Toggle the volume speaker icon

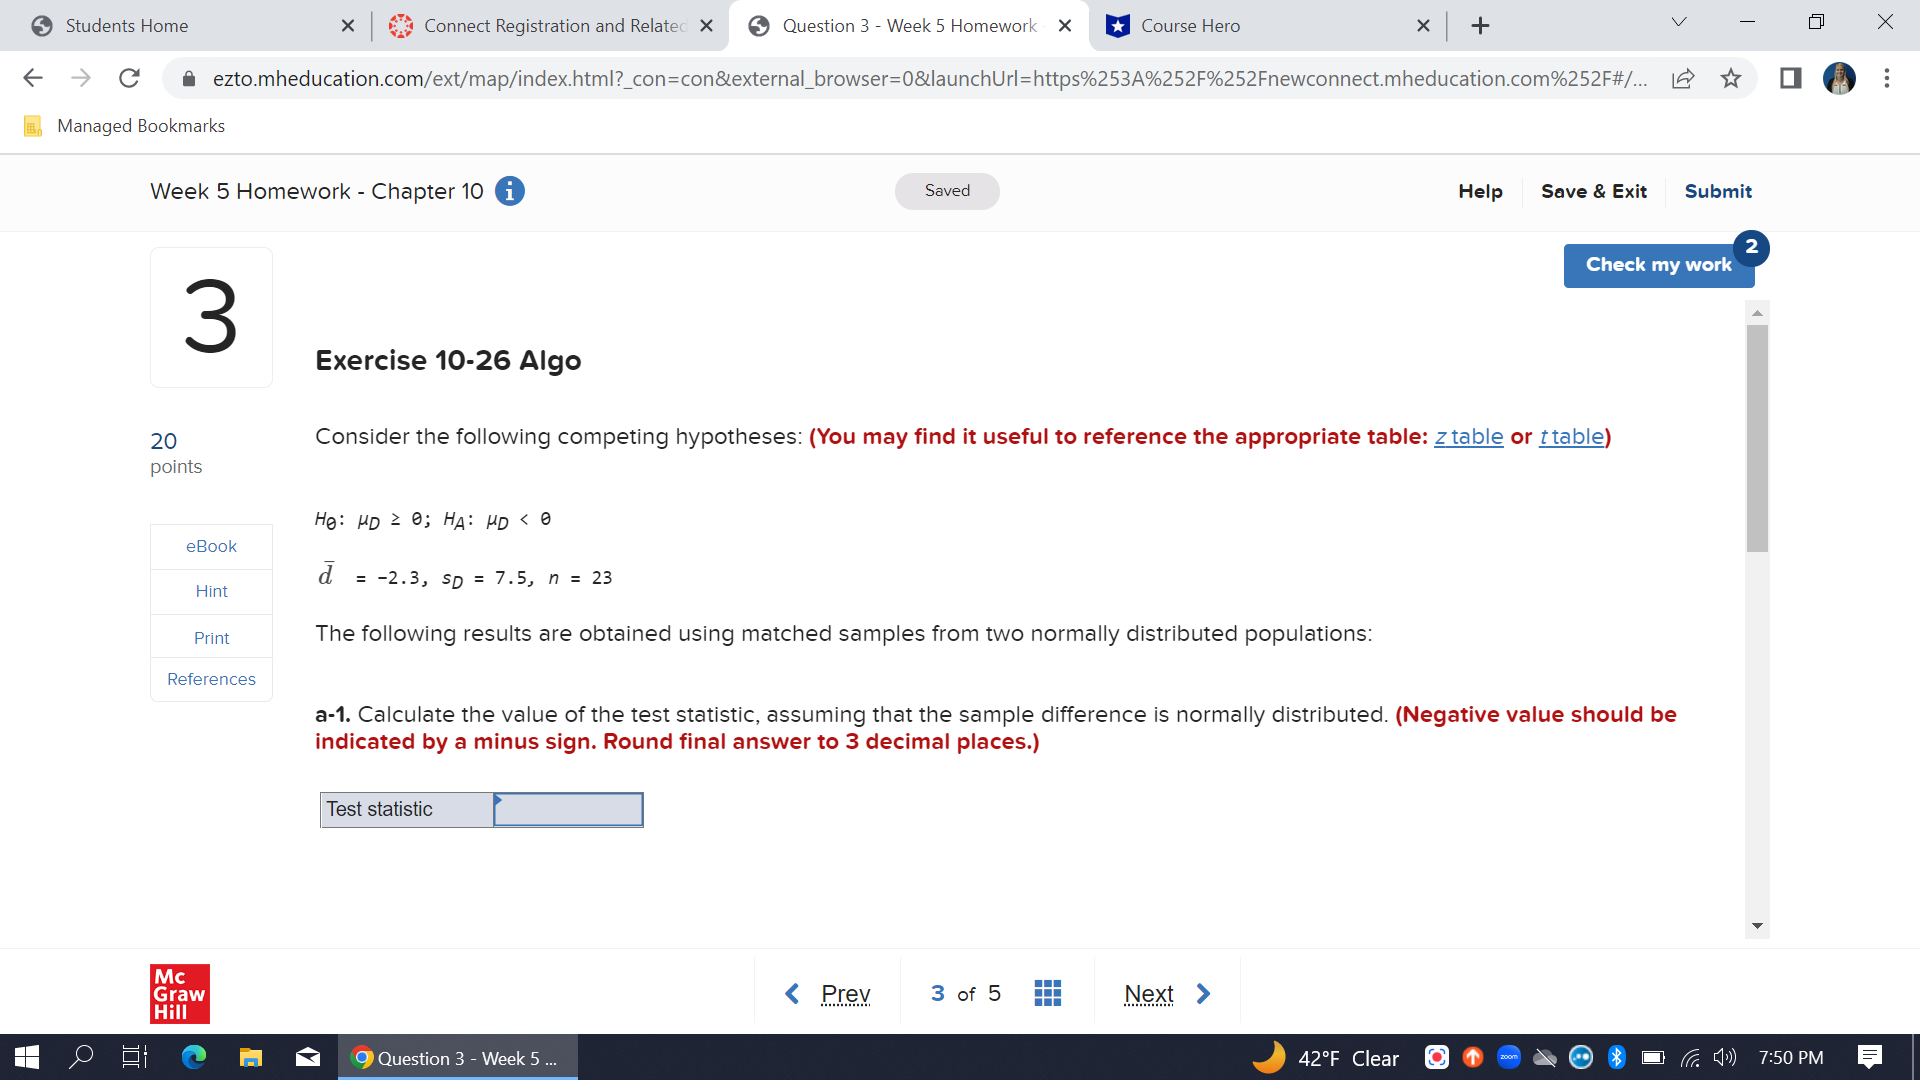click(1724, 1057)
